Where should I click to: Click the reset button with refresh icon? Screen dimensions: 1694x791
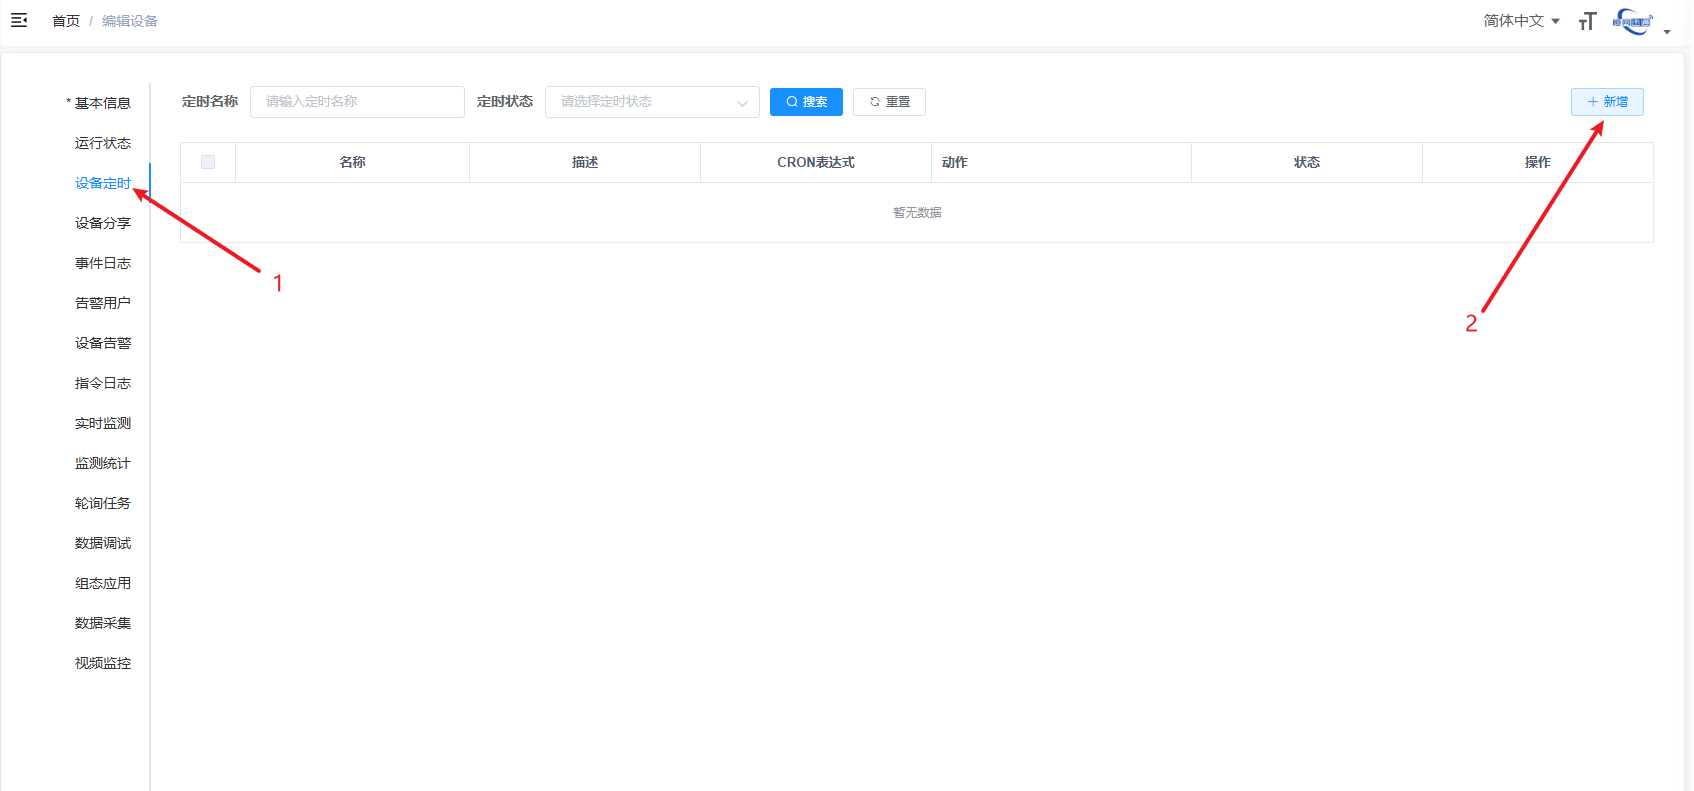[889, 102]
